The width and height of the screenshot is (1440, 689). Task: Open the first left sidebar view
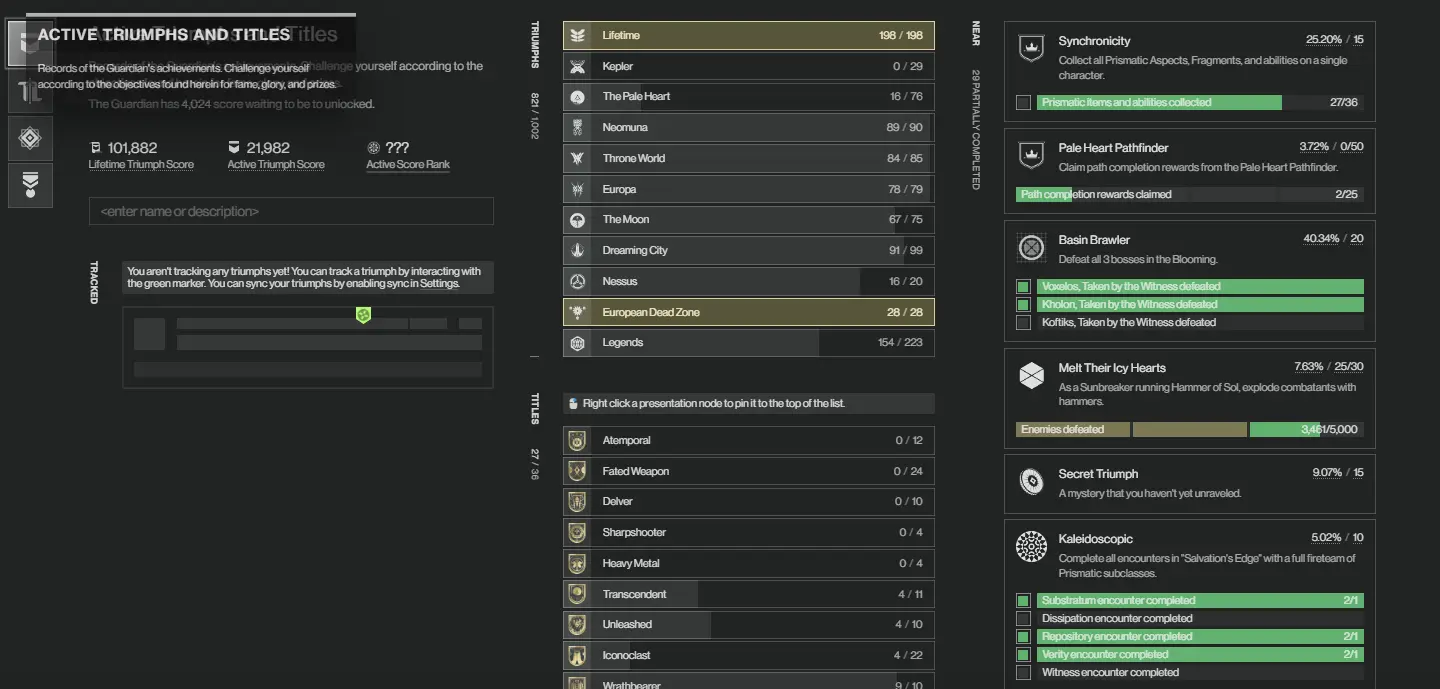click(30, 45)
